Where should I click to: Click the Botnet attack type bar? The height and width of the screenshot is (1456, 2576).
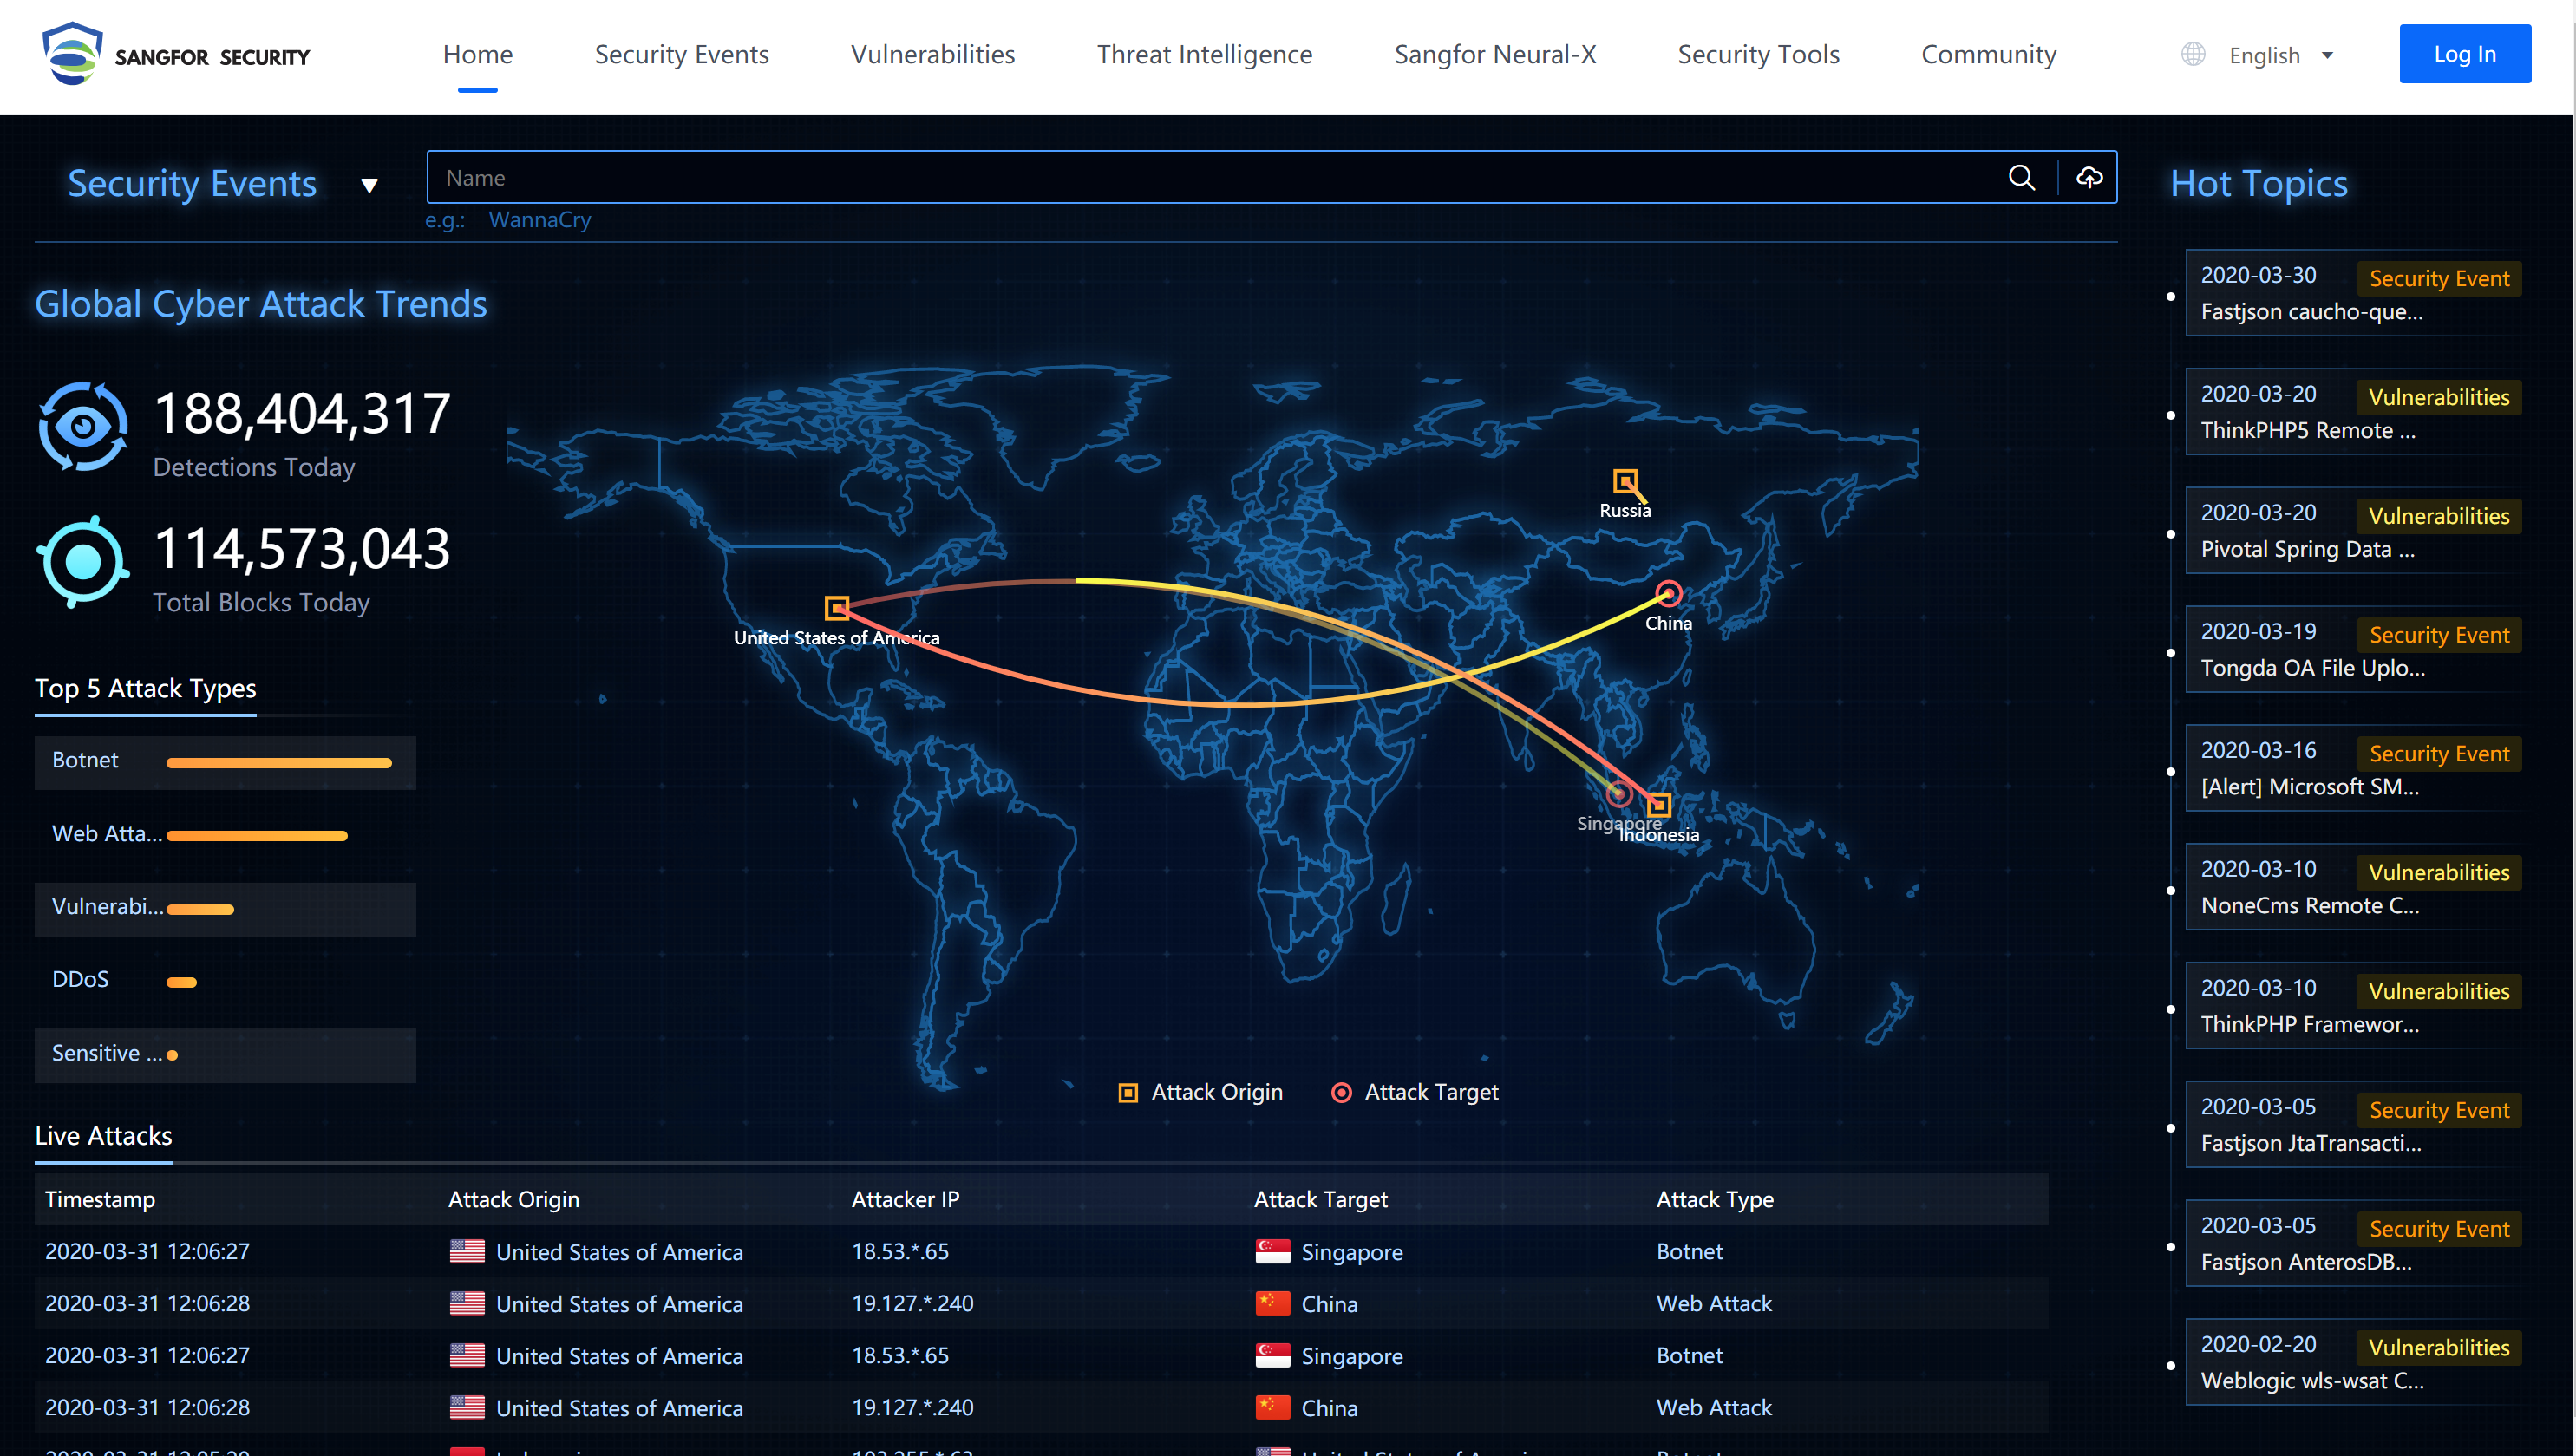click(x=279, y=763)
